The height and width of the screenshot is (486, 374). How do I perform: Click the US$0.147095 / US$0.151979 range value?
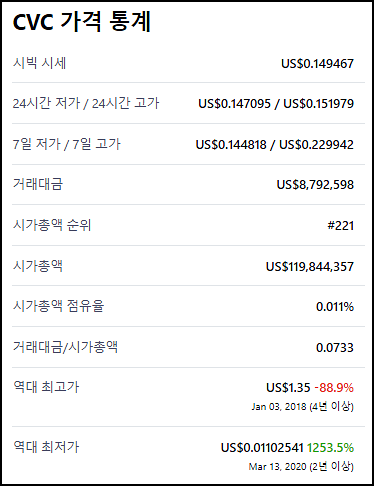276,104
